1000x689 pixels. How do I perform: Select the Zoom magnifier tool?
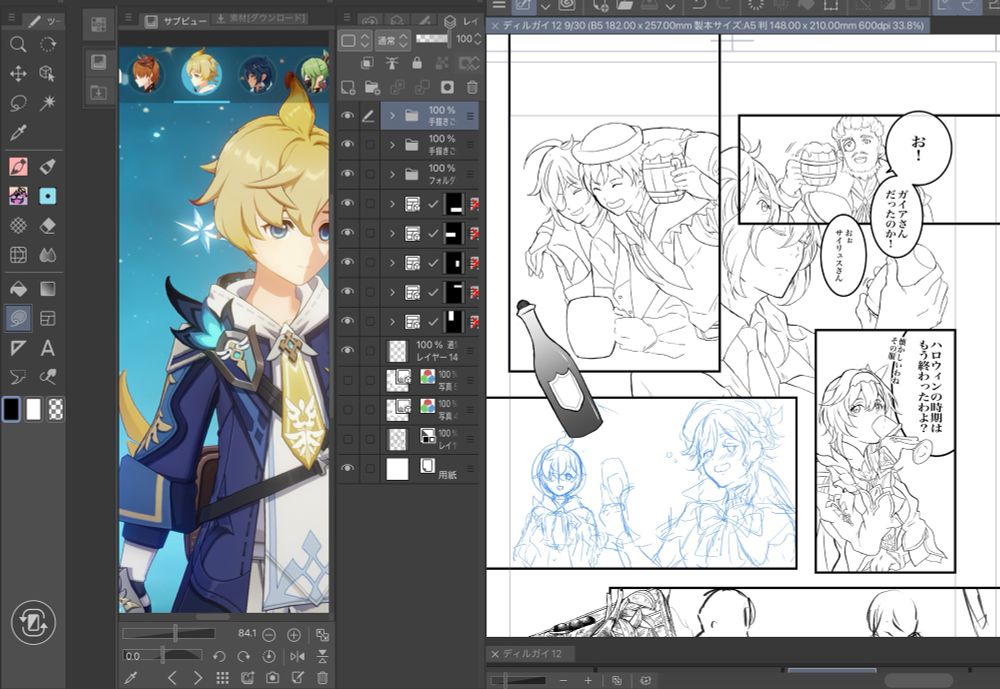coord(18,44)
